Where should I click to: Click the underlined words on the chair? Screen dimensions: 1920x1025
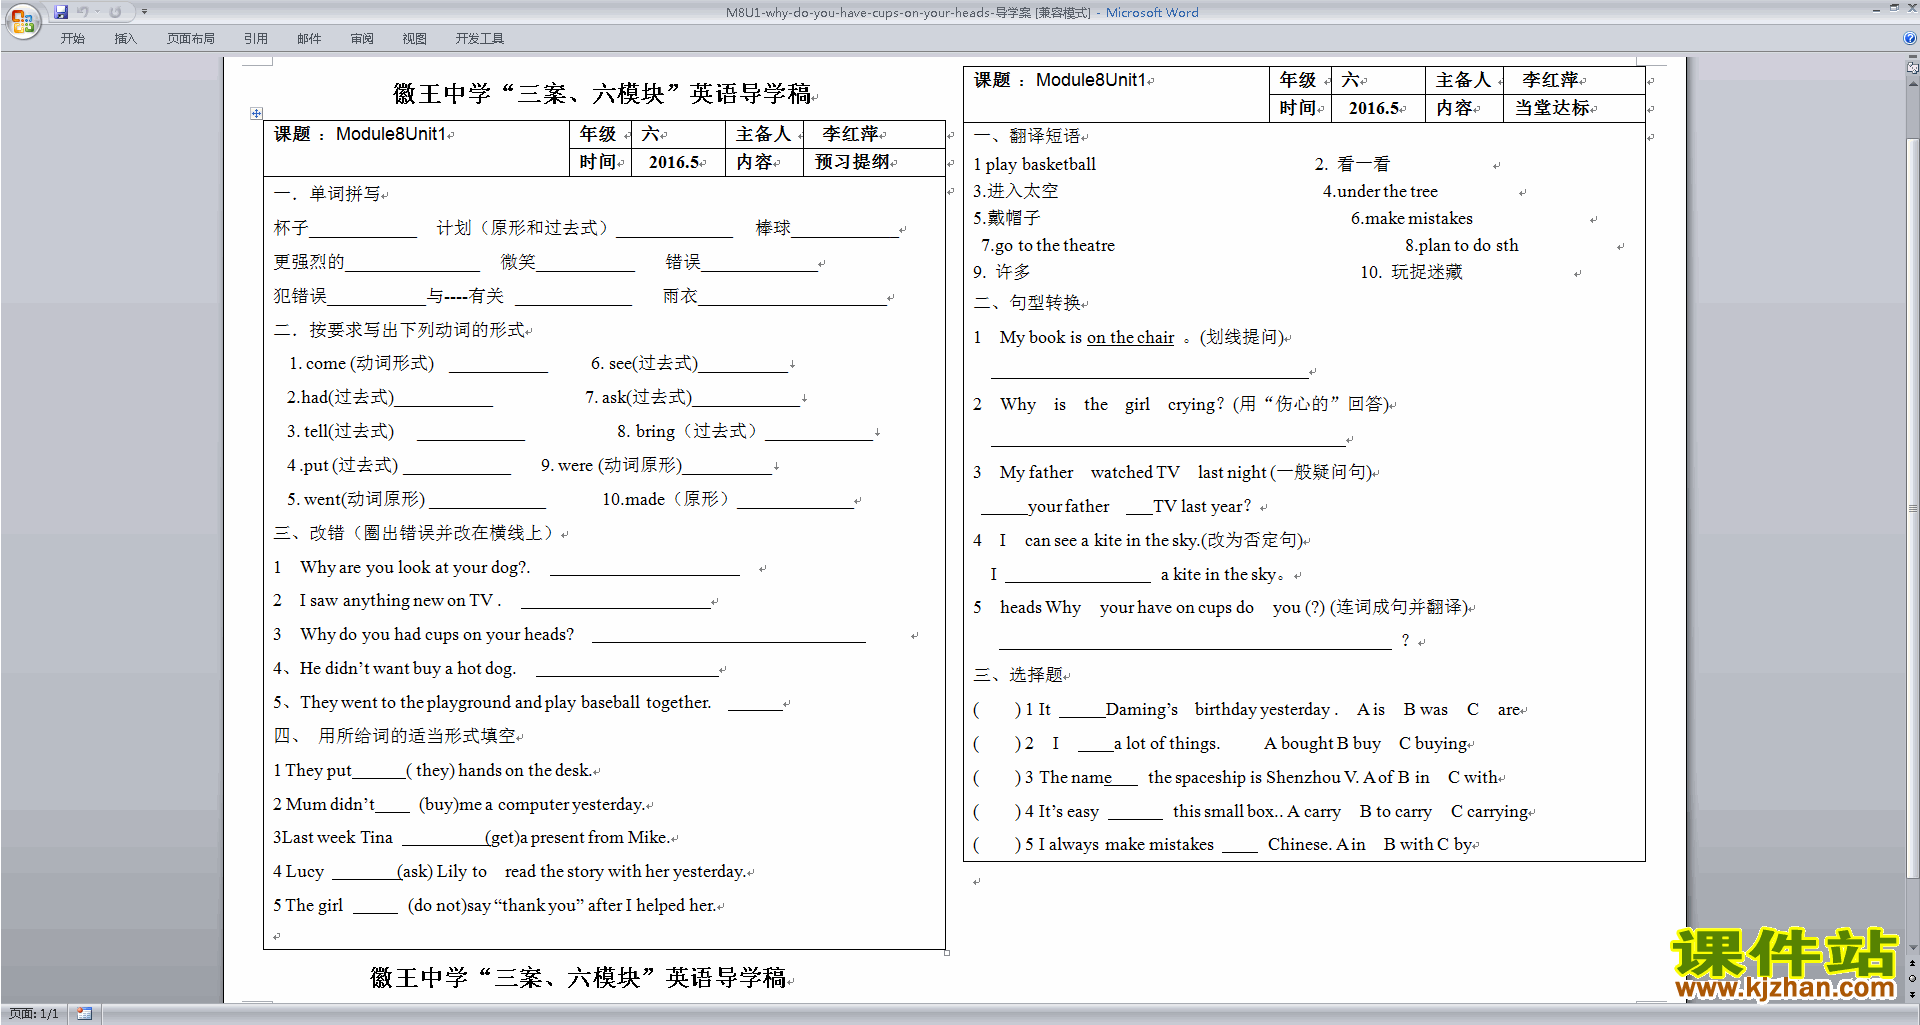(x=1130, y=338)
